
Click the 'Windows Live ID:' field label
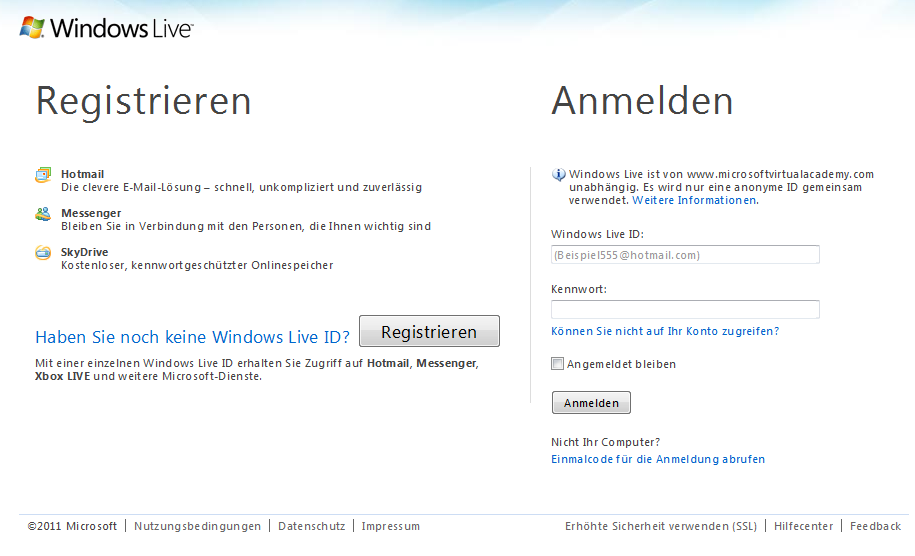coord(597,234)
